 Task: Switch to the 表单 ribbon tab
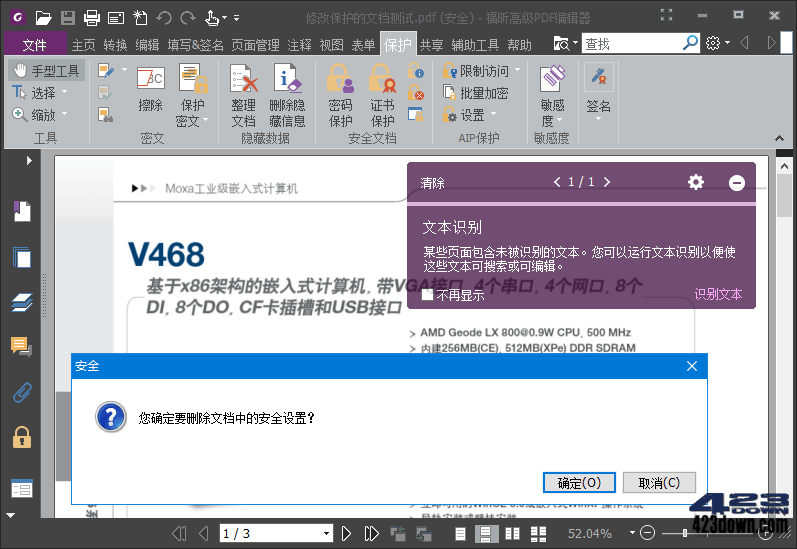point(363,45)
